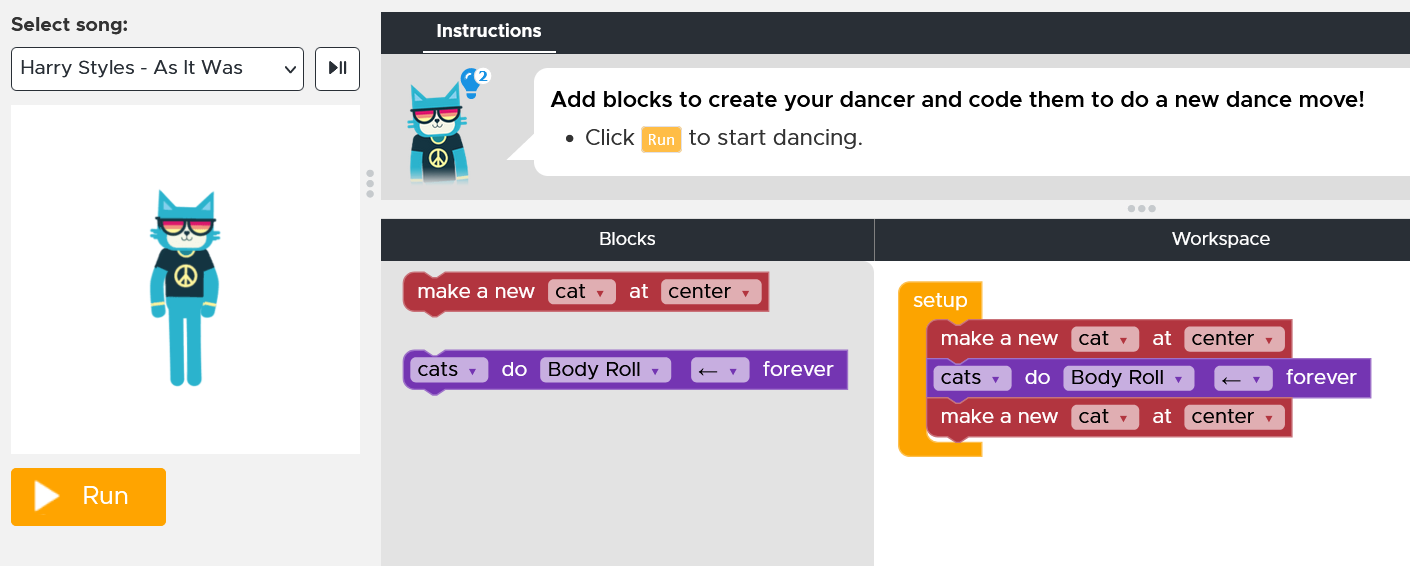The image size is (1410, 566).
Task: Open center dropdown in toolbox make-new block
Action: tap(711, 291)
